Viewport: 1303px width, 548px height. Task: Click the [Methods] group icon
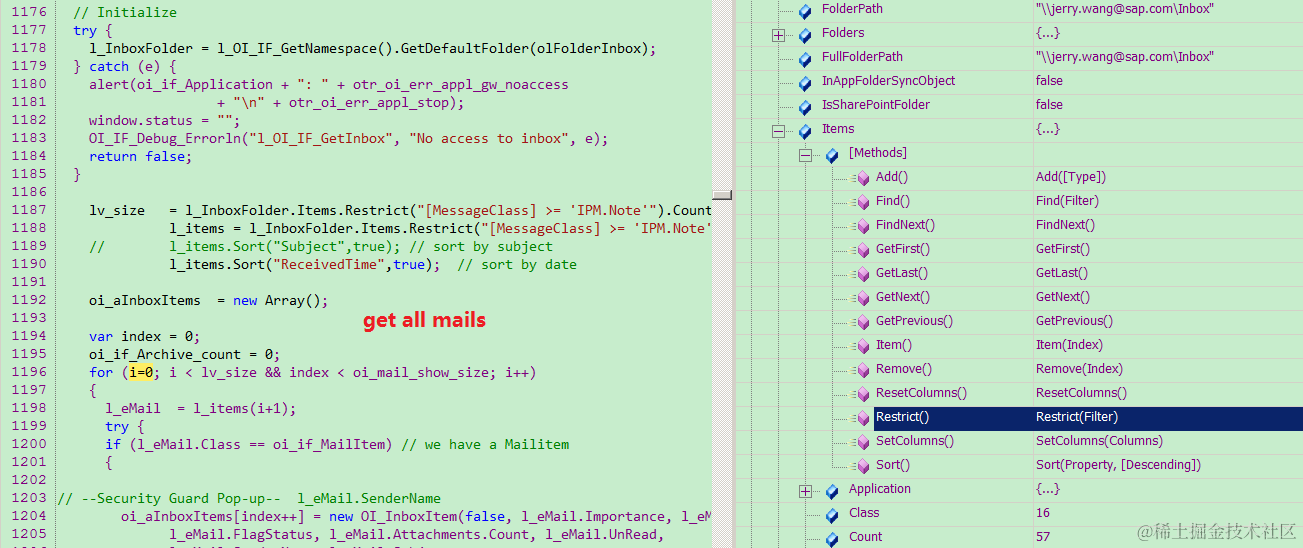click(x=832, y=155)
